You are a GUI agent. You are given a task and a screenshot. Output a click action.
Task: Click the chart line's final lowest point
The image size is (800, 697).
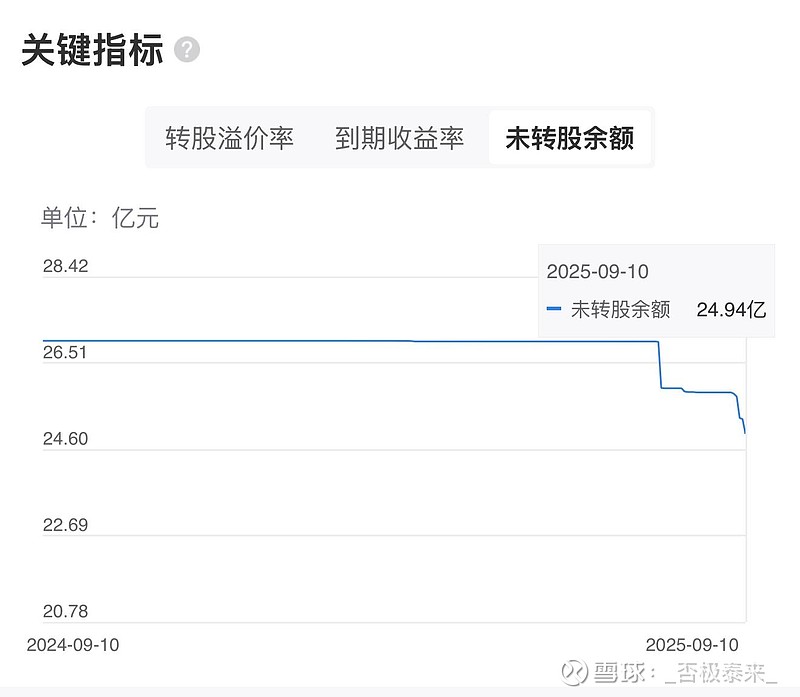coord(746,433)
